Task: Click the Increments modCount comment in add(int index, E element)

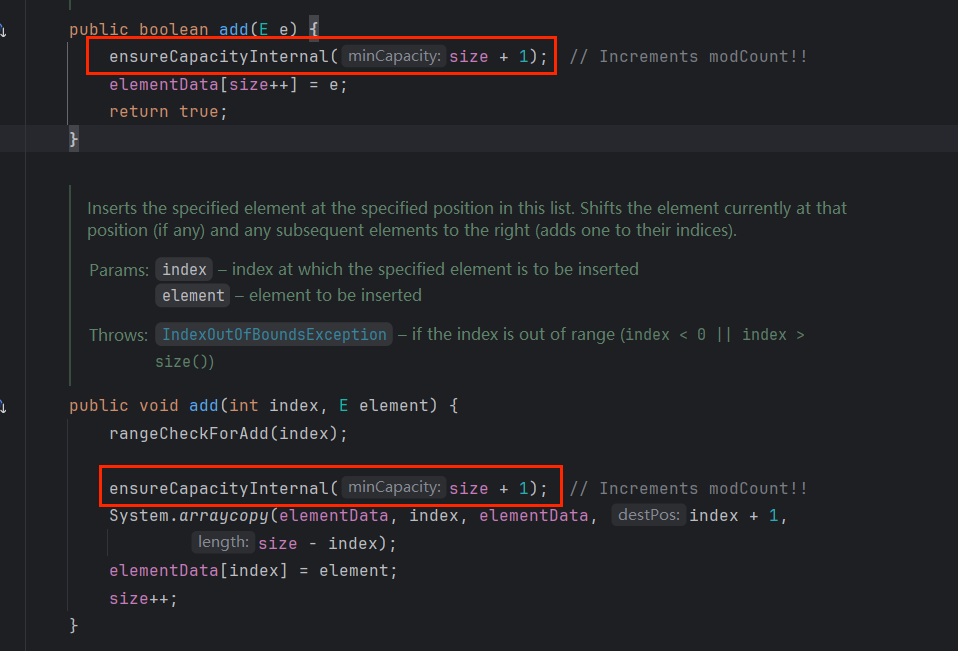Action: pyautogui.click(x=689, y=489)
